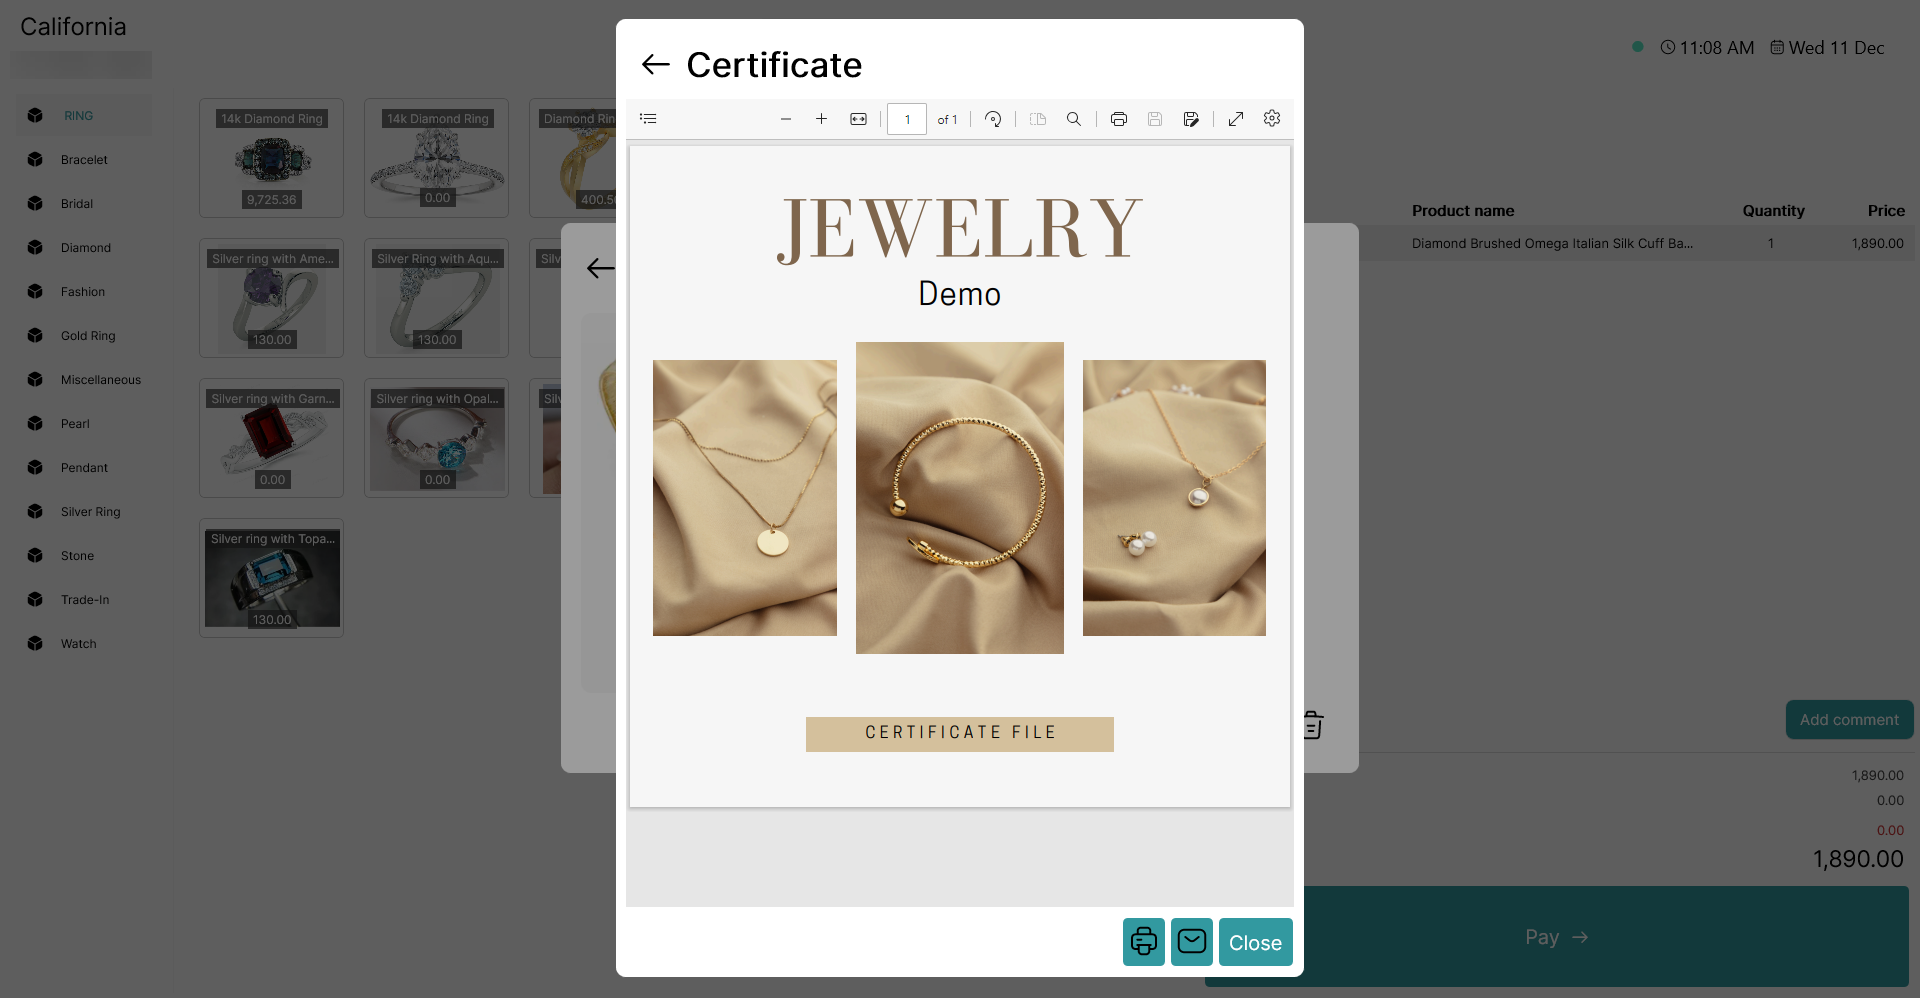Click the California store title

pyautogui.click(x=73, y=27)
